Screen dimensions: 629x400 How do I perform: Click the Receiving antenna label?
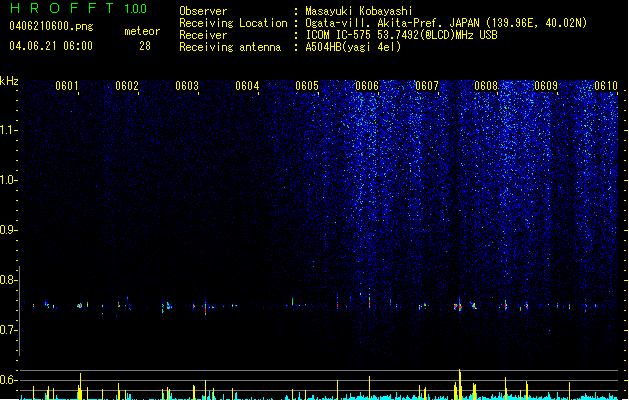[230, 47]
